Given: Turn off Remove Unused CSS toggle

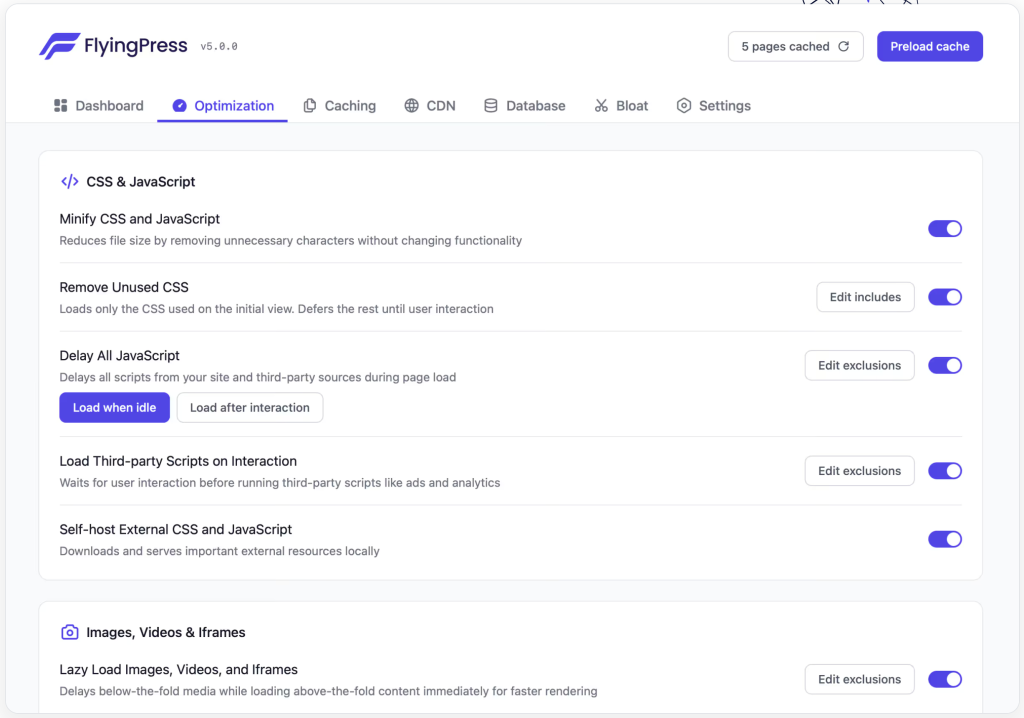Looking at the screenshot, I should [x=945, y=297].
